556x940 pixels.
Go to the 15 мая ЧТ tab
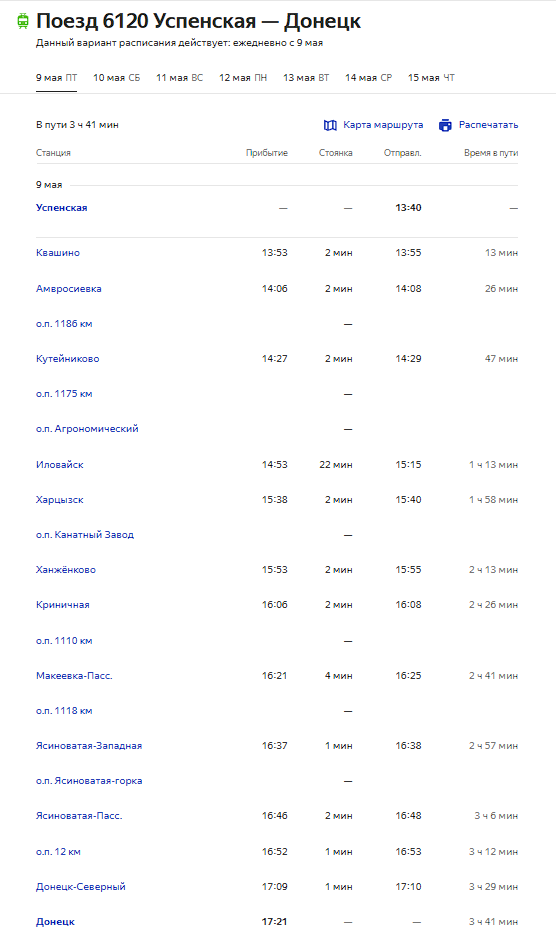coord(431,77)
